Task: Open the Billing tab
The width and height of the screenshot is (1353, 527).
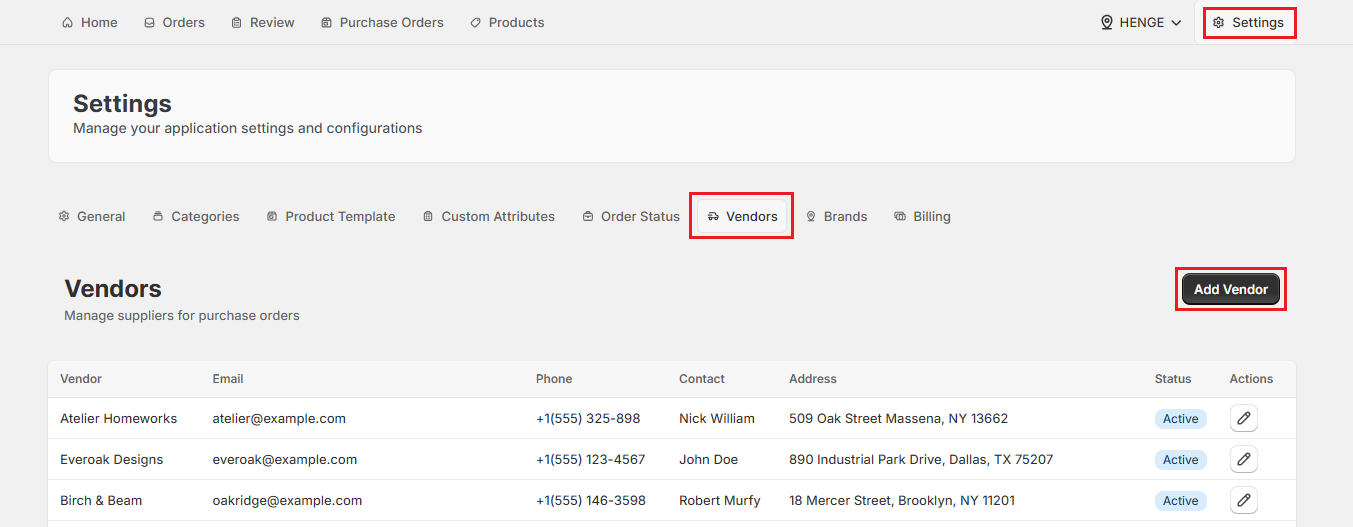Action: pyautogui.click(x=922, y=216)
